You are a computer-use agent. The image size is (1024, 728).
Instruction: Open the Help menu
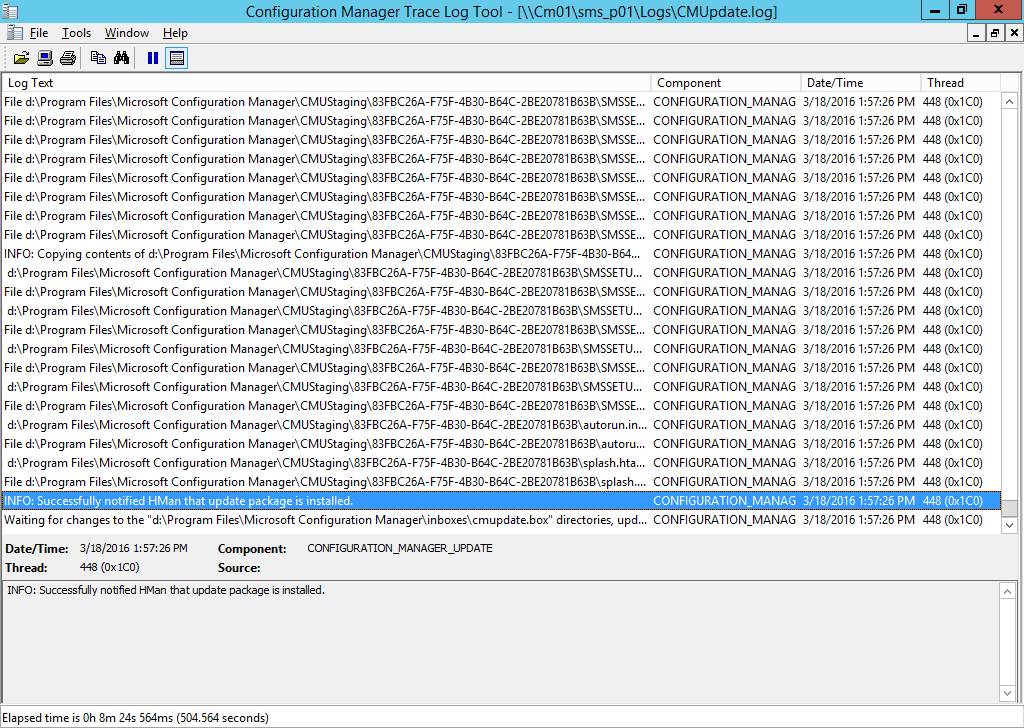click(175, 33)
